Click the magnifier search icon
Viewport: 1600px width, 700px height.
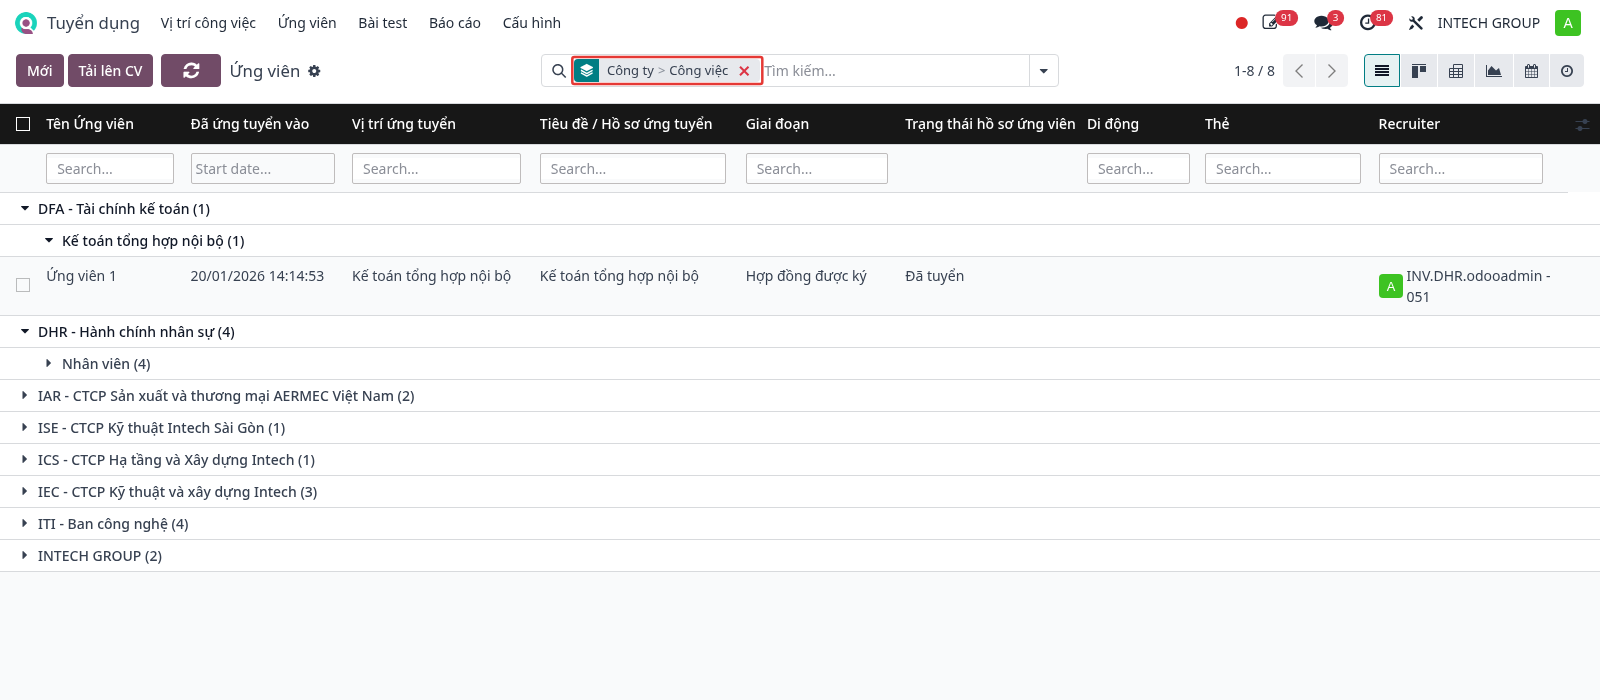[559, 71]
